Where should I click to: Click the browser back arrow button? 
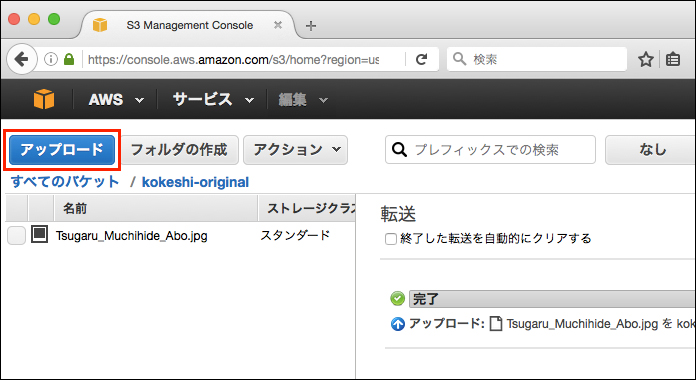tap(21, 59)
